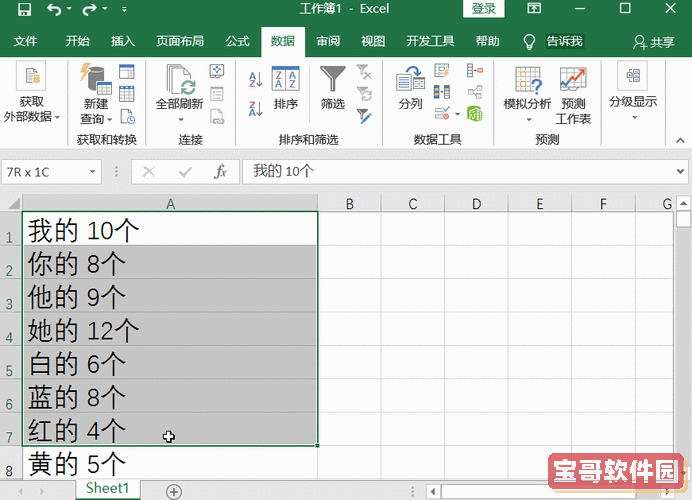
Task: Click the Flash Fill icon
Action: coord(442,70)
